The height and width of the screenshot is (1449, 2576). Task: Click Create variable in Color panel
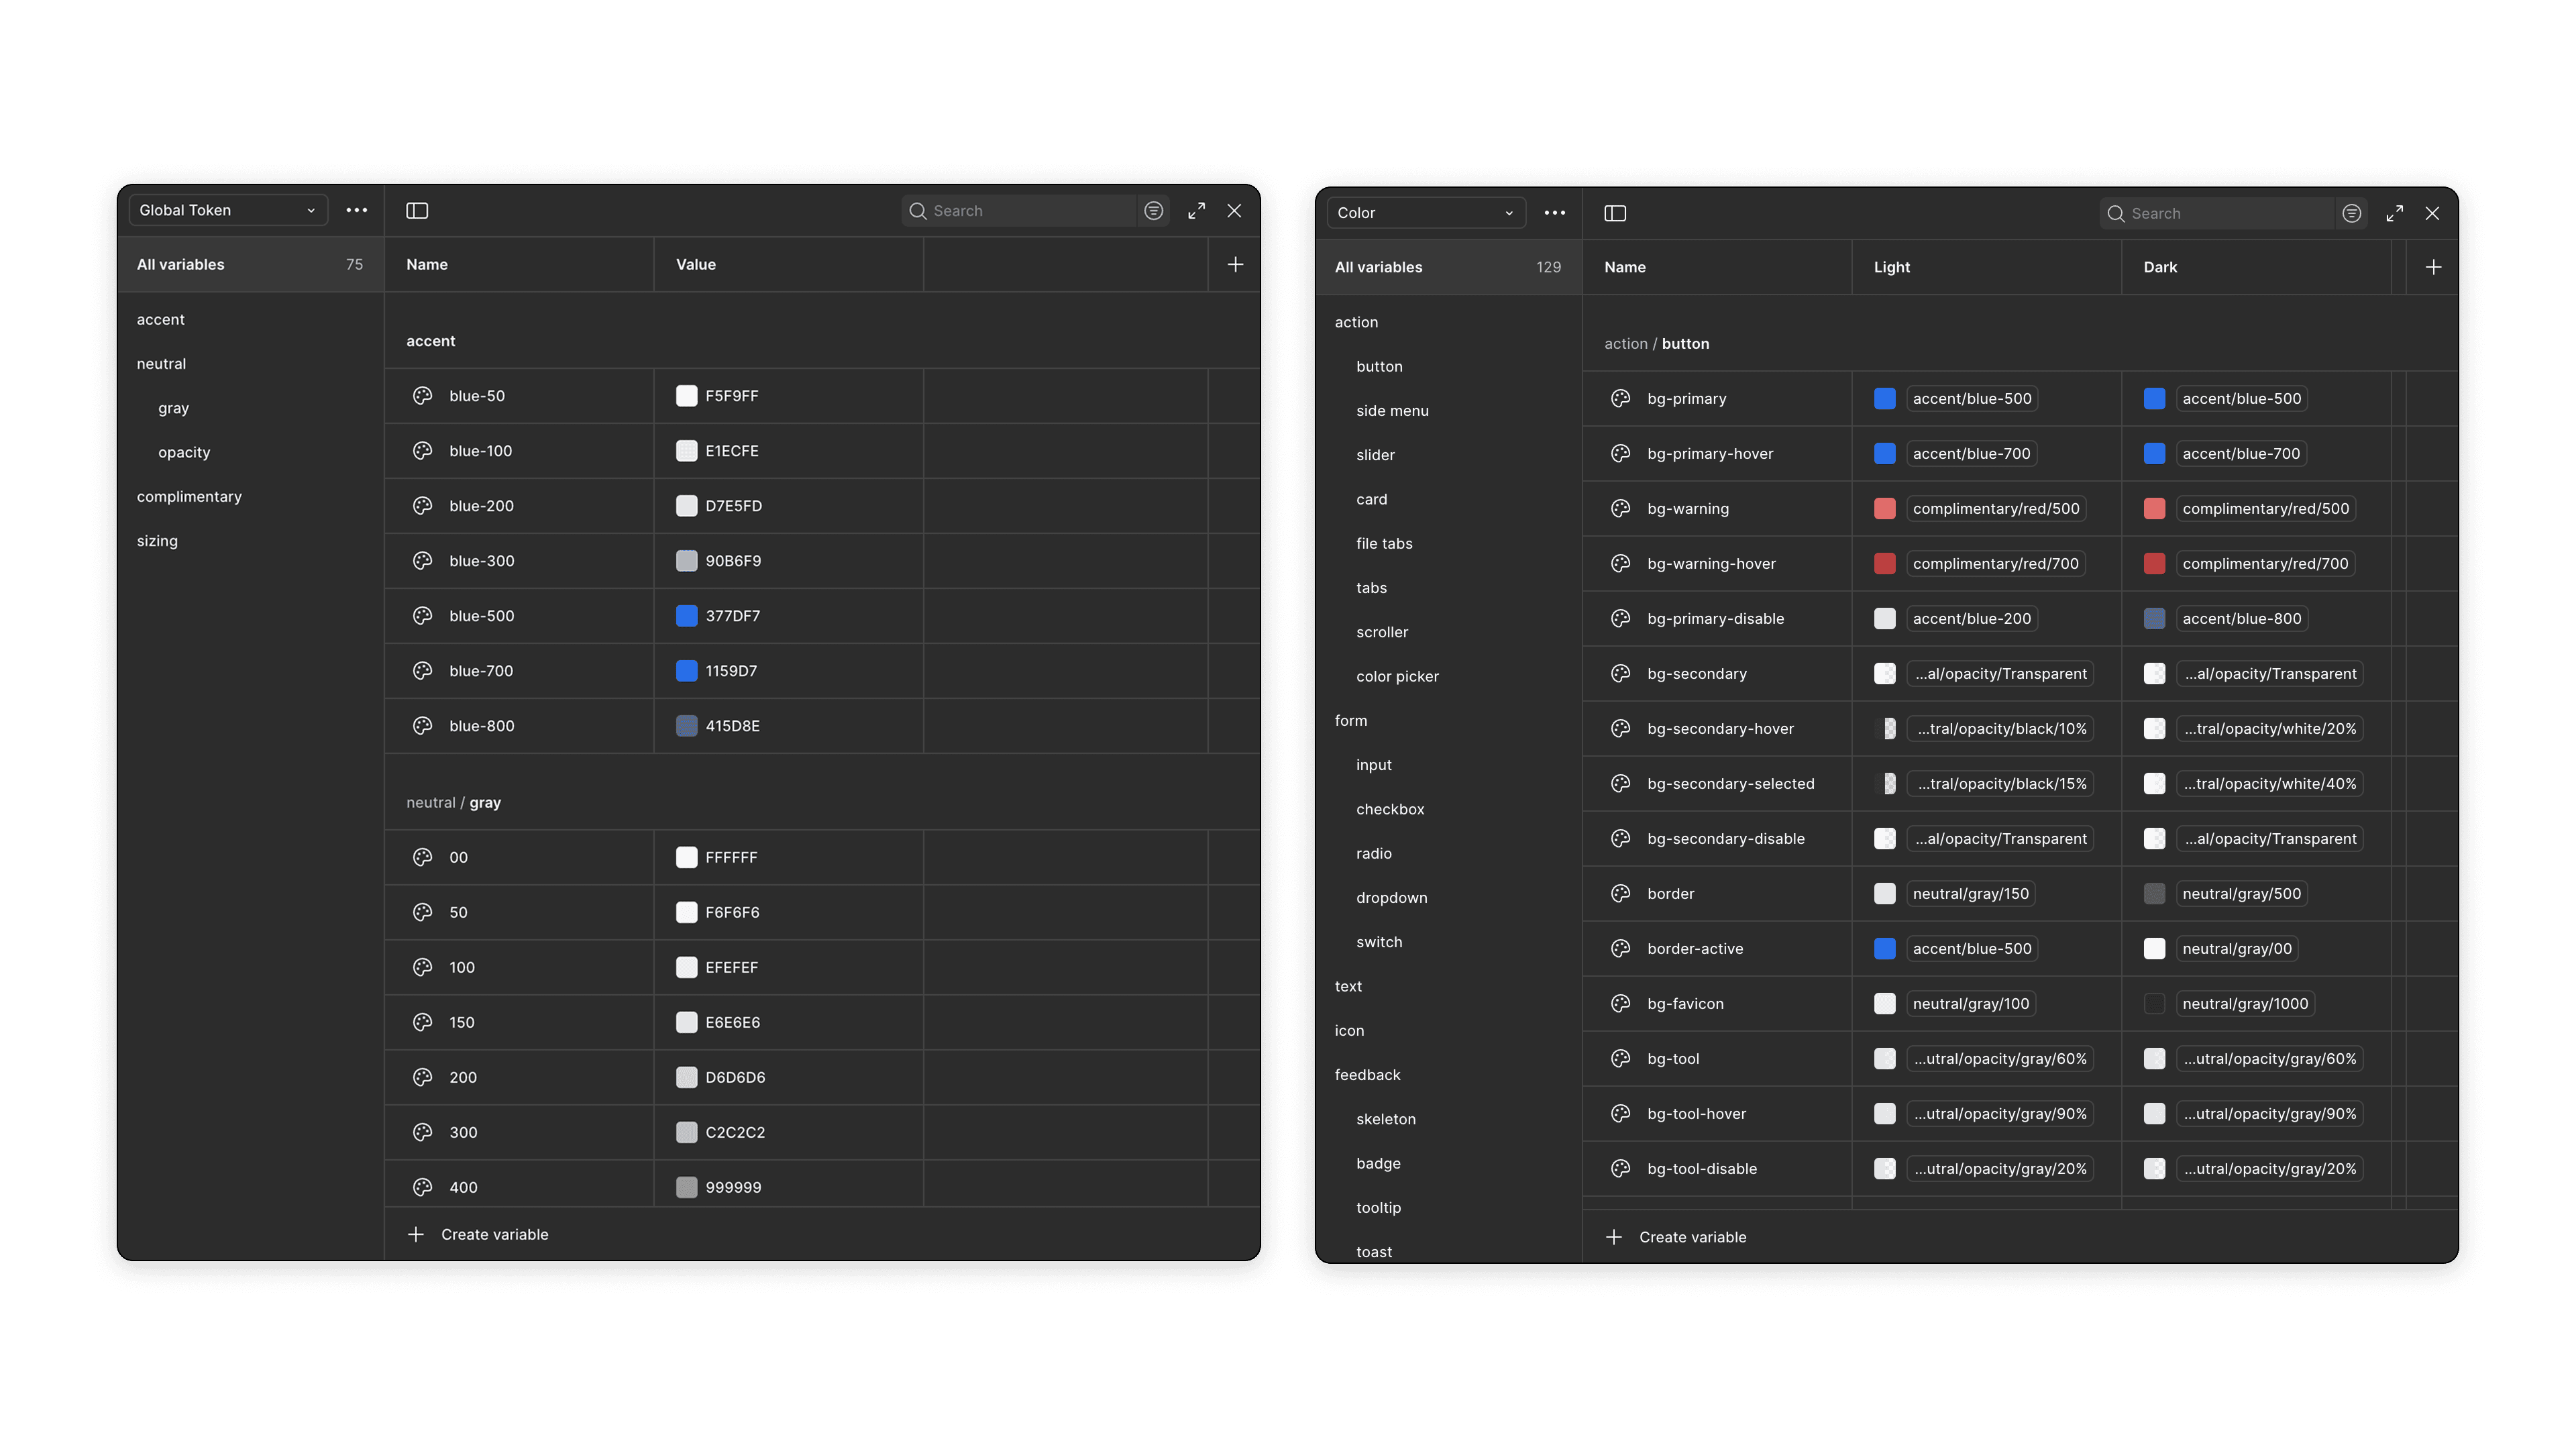(1677, 1237)
